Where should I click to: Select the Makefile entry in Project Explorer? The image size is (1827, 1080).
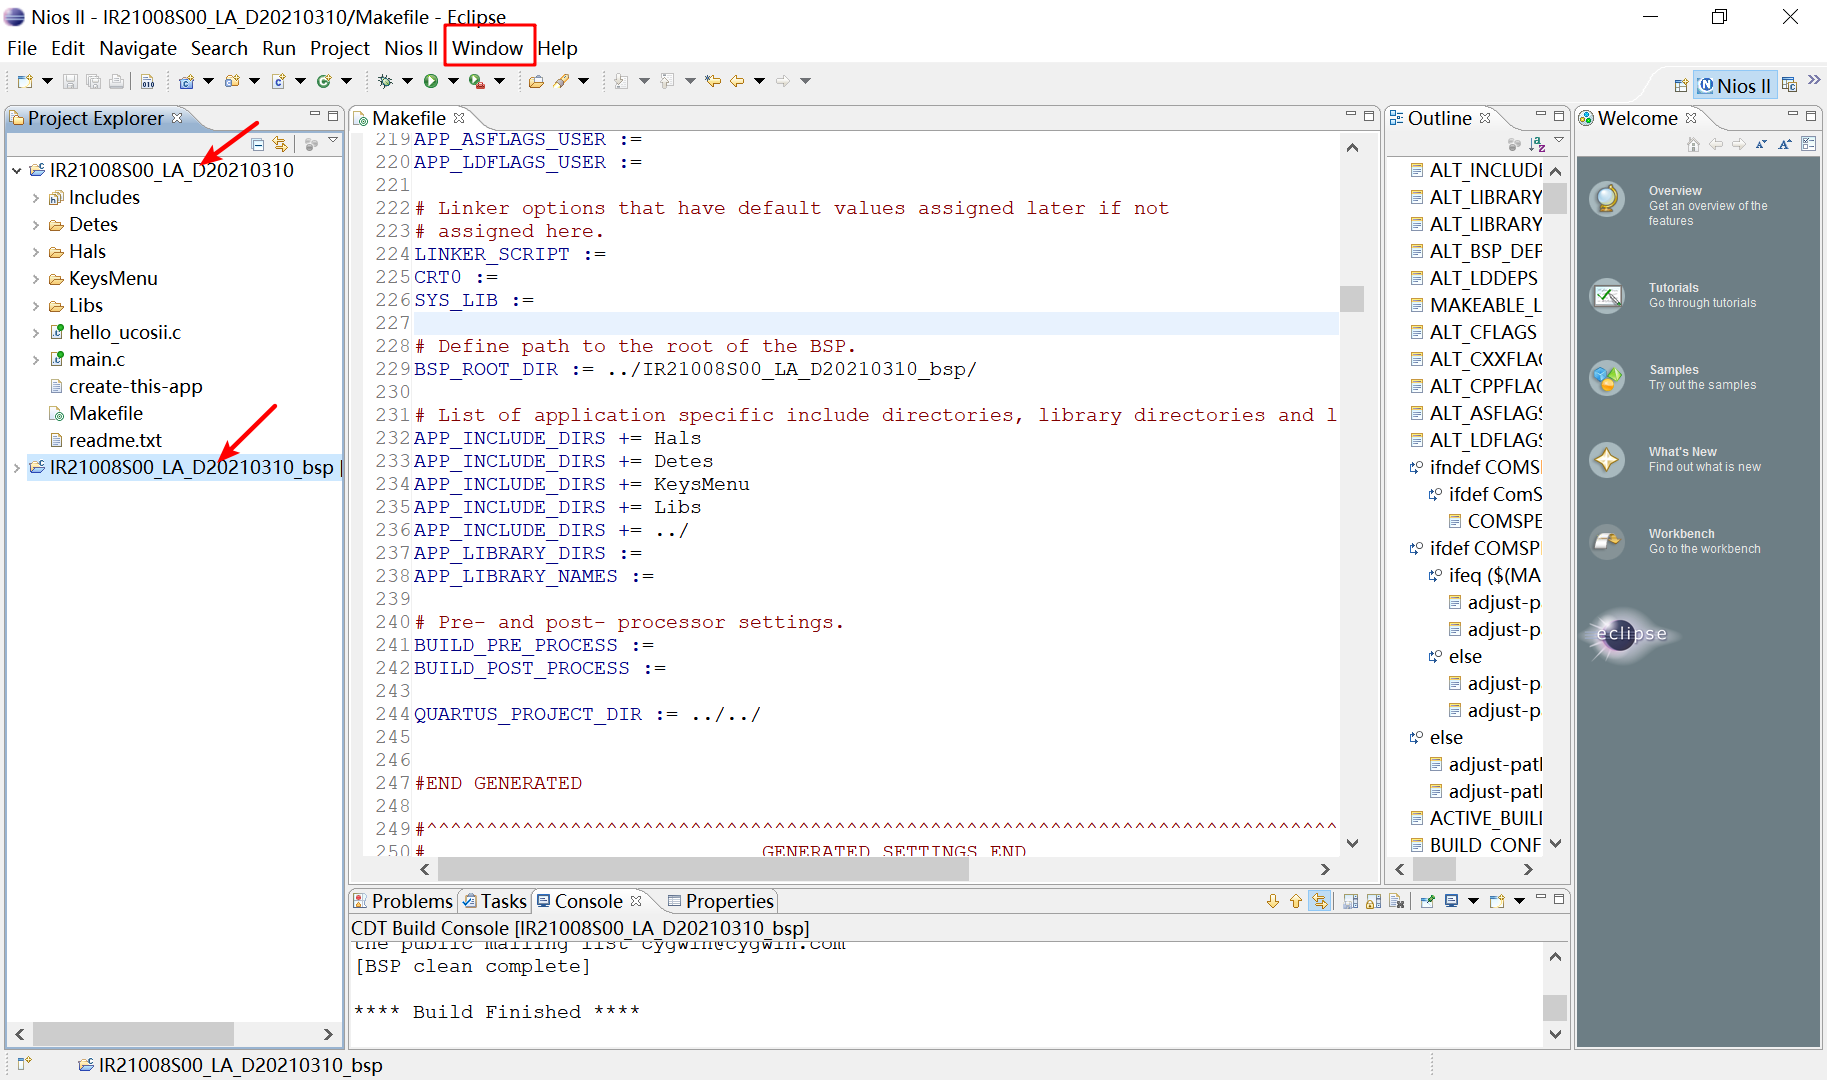(x=105, y=413)
